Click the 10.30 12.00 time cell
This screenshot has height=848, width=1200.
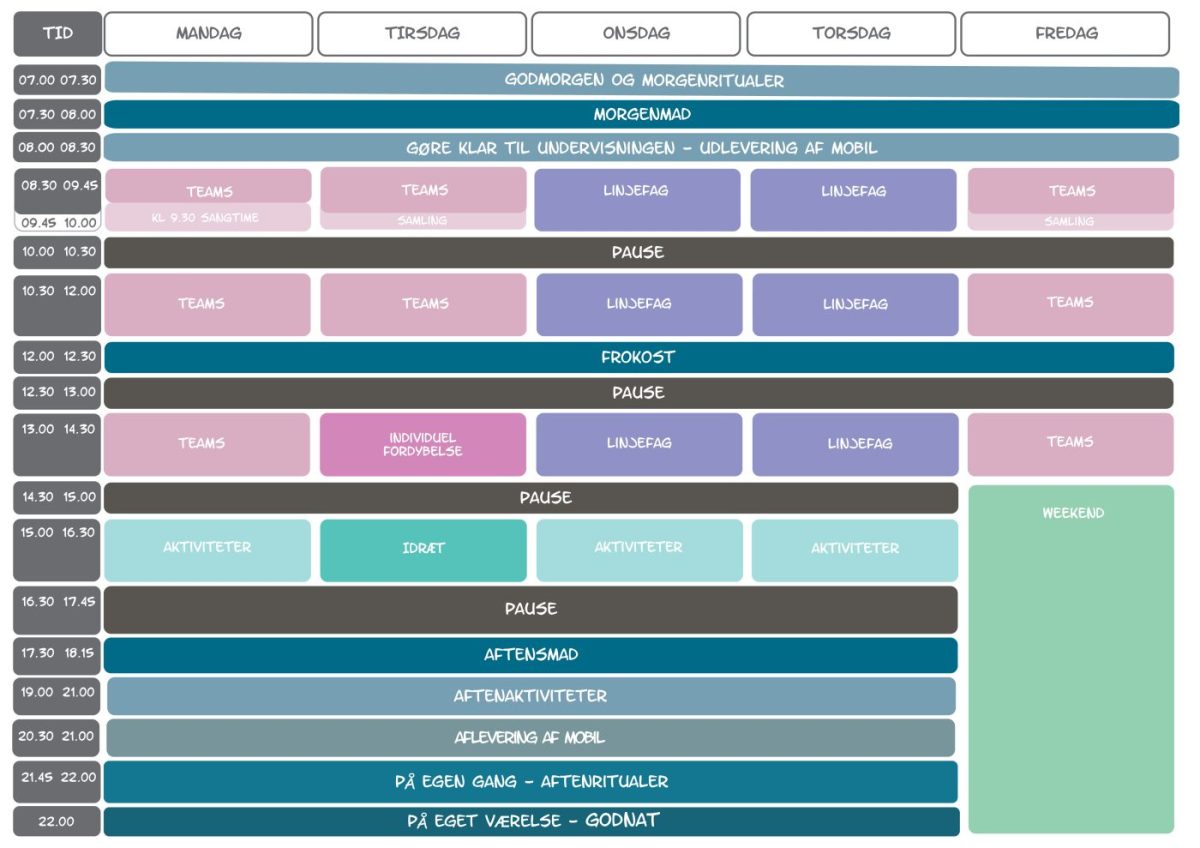click(x=57, y=304)
